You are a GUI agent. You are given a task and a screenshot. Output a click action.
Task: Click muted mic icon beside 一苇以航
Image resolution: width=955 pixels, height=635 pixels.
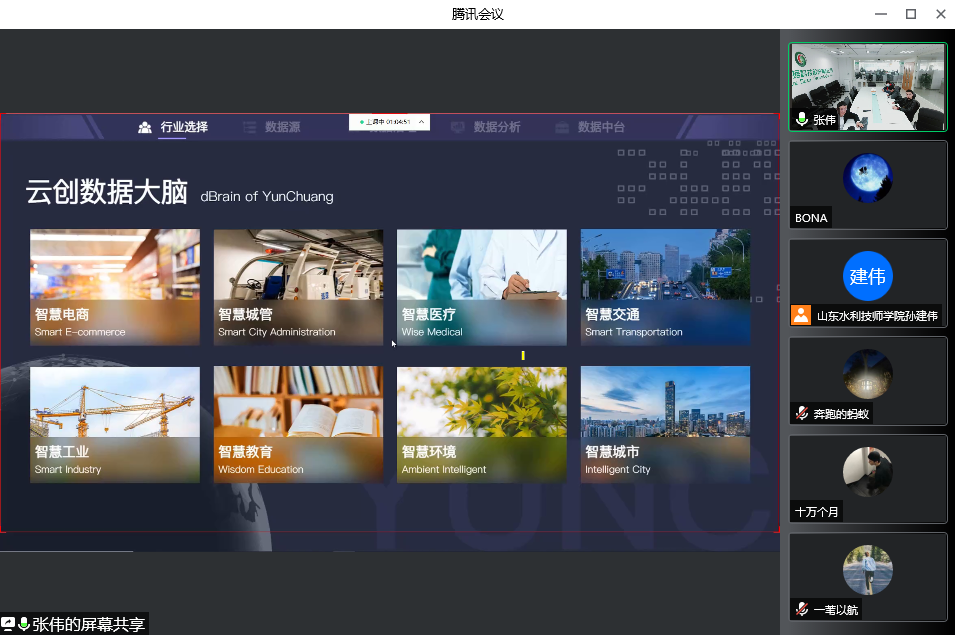coord(802,609)
